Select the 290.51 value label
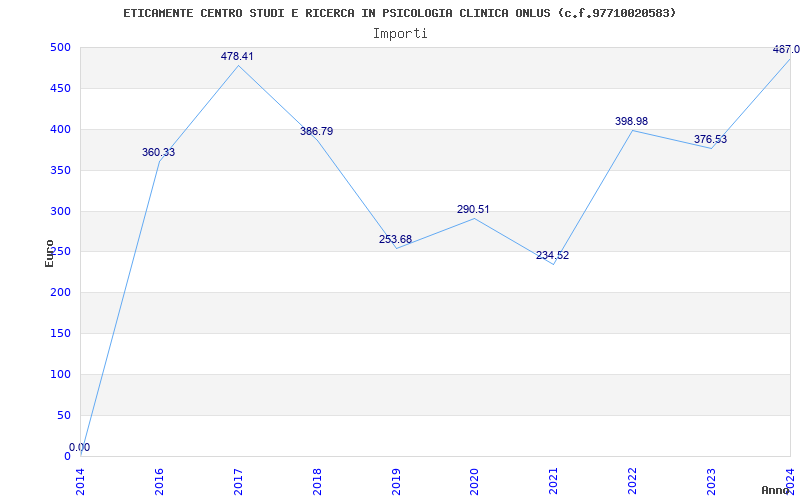Screen dimensions: 800x500 pos(473,210)
